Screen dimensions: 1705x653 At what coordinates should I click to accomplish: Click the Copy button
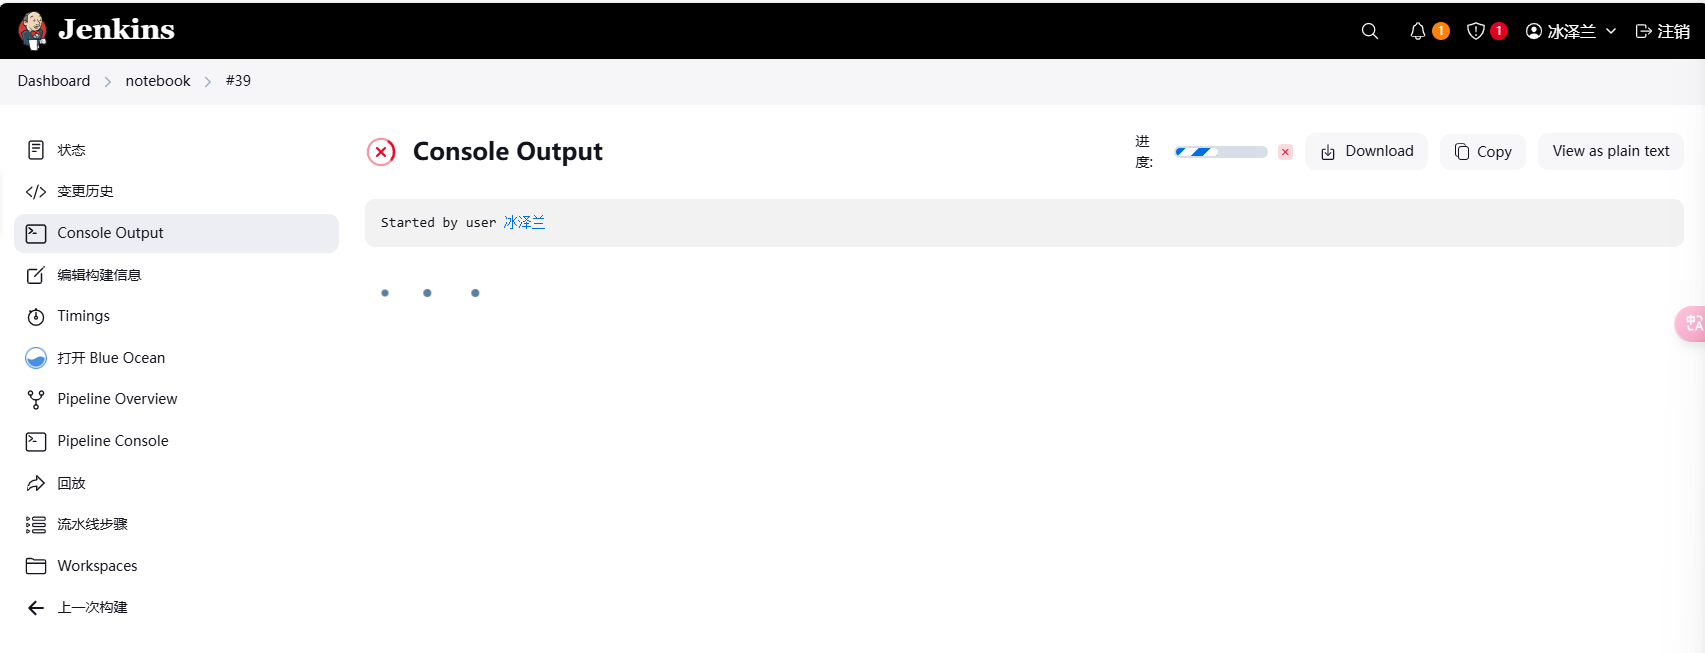pyautogui.click(x=1483, y=152)
